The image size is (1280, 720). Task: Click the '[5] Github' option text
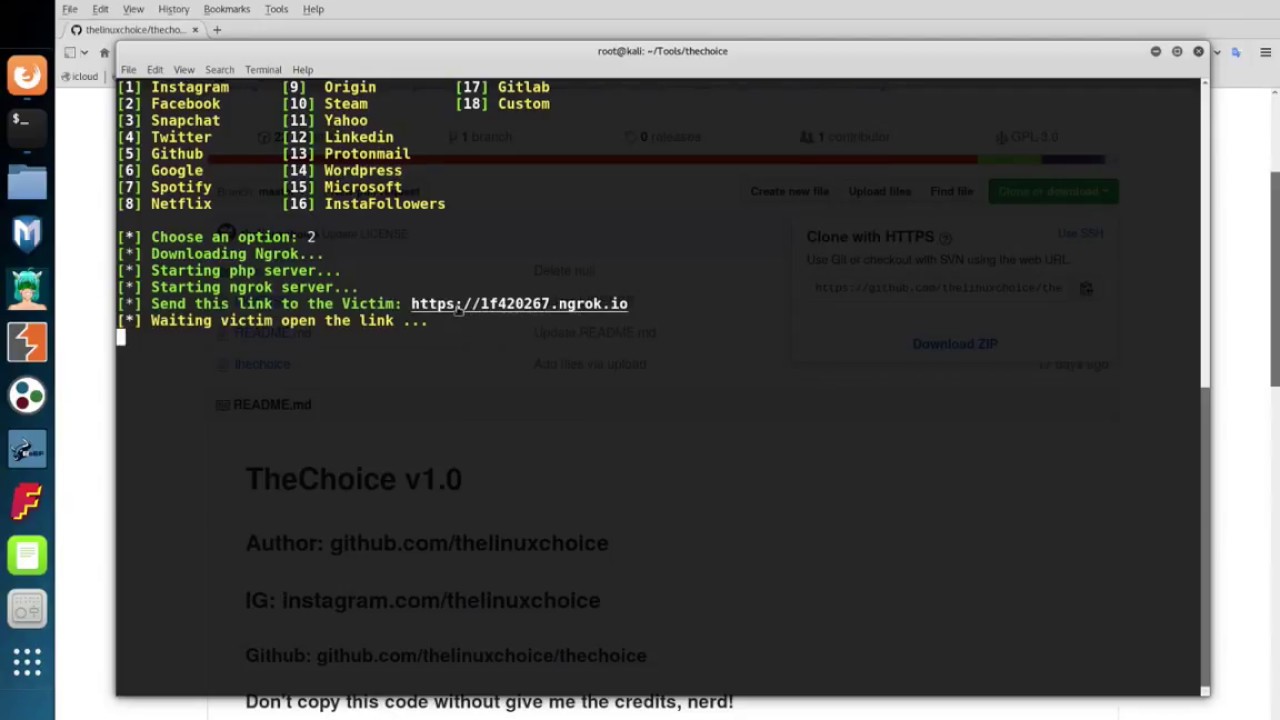click(x=160, y=154)
